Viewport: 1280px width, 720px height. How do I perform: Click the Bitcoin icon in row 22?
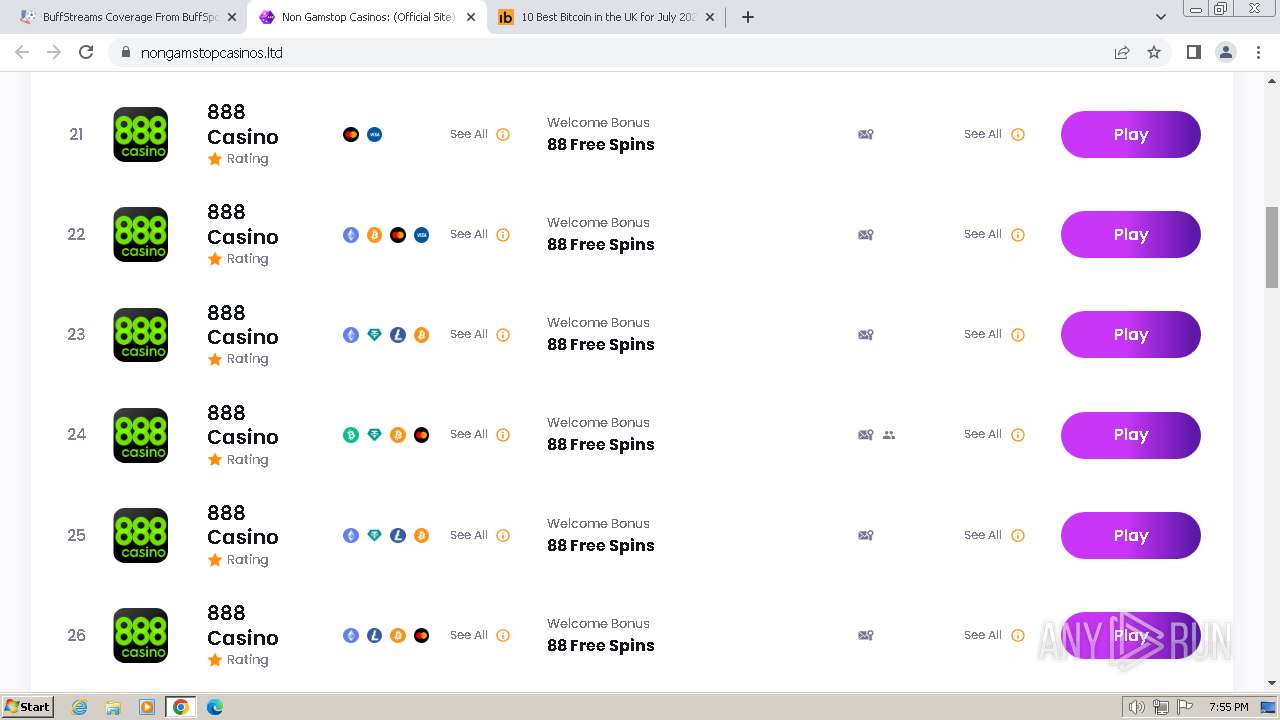[375, 235]
